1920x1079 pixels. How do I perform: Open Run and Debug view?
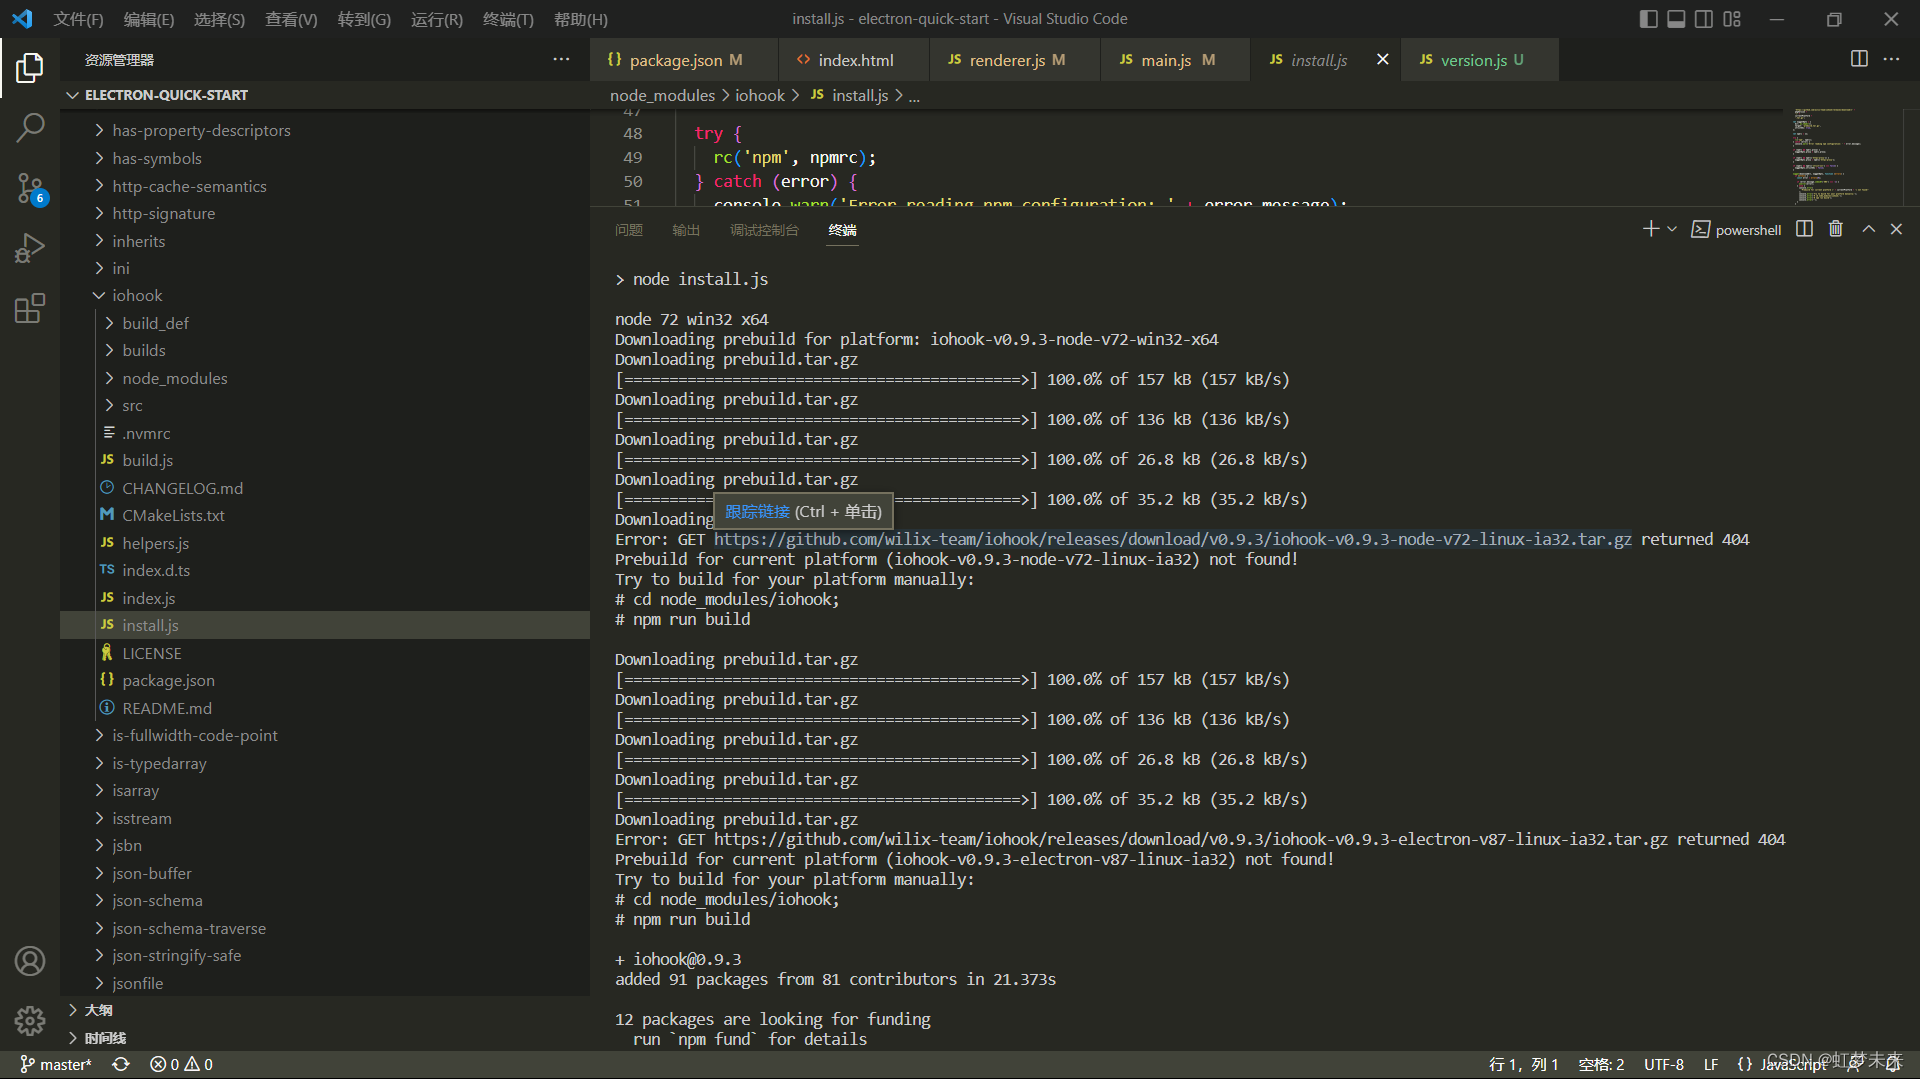[x=30, y=248]
